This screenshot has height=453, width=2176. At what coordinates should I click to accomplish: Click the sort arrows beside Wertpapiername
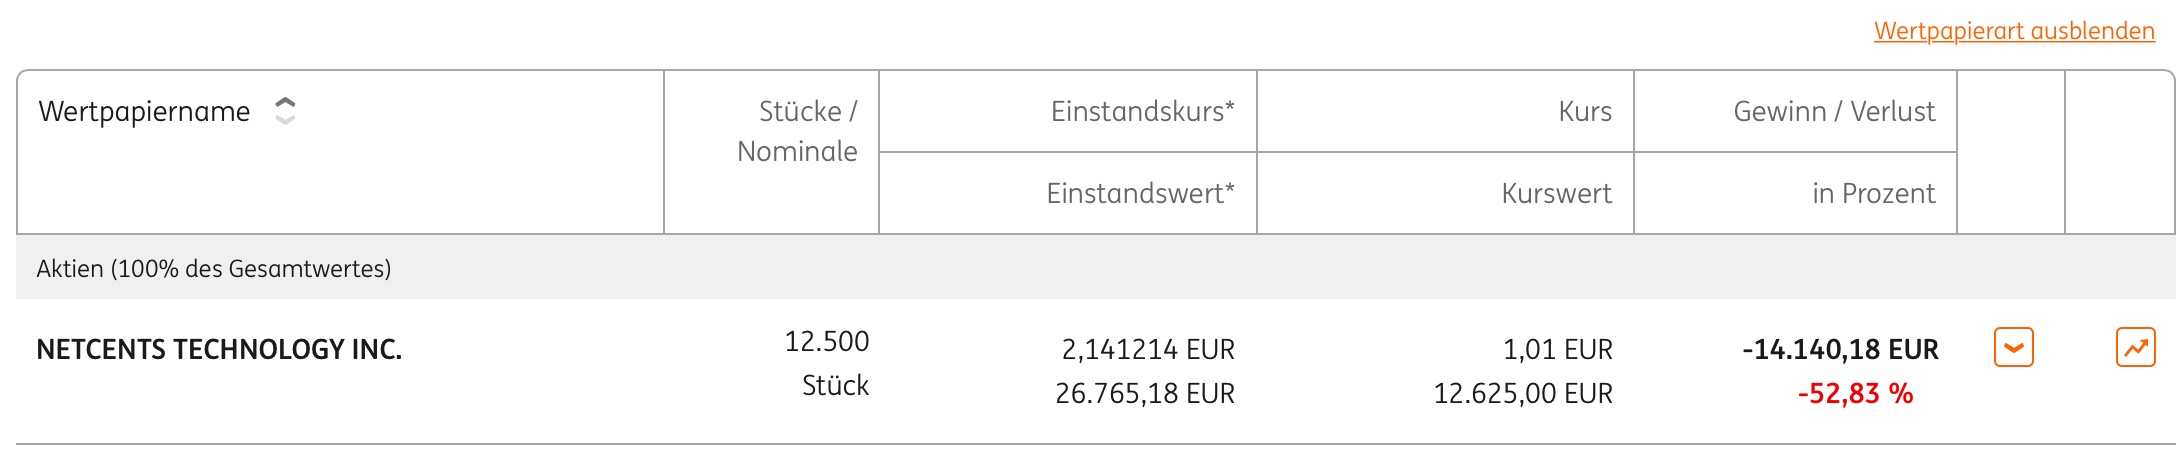(x=285, y=111)
